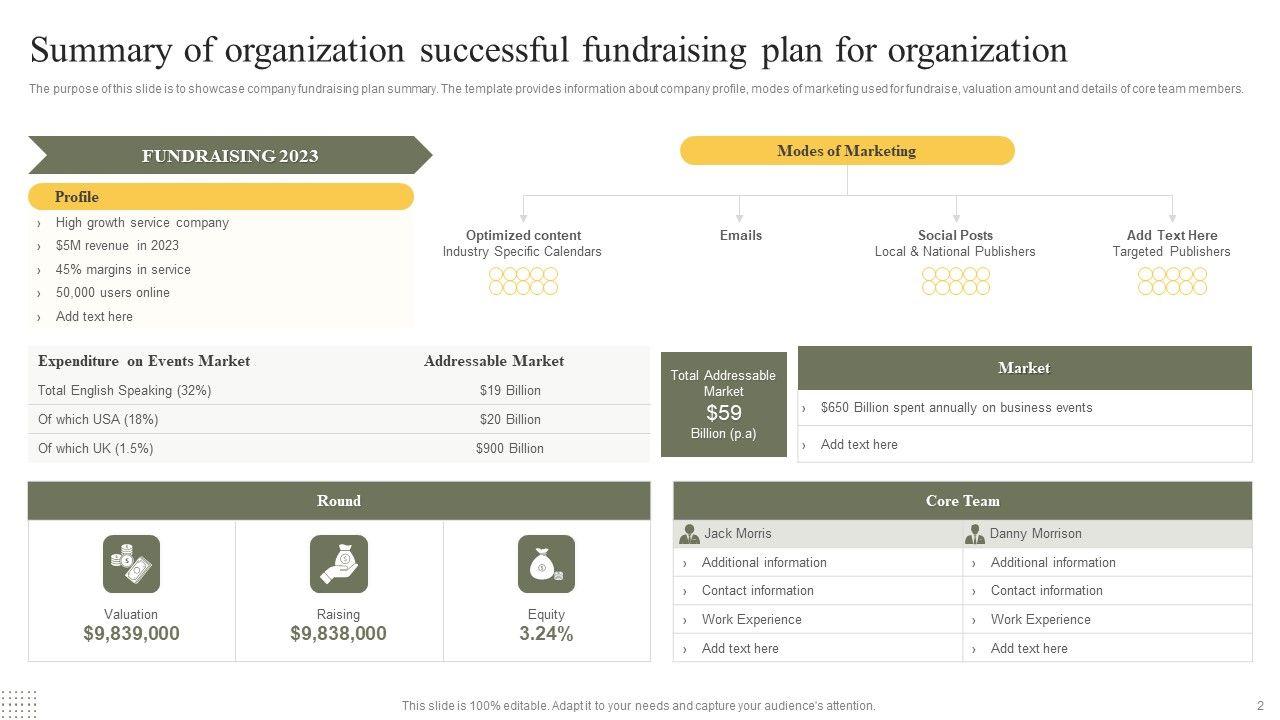The height and width of the screenshot is (720, 1280).
Task: Click the person icon beside Danny Morrison
Action: (975, 534)
